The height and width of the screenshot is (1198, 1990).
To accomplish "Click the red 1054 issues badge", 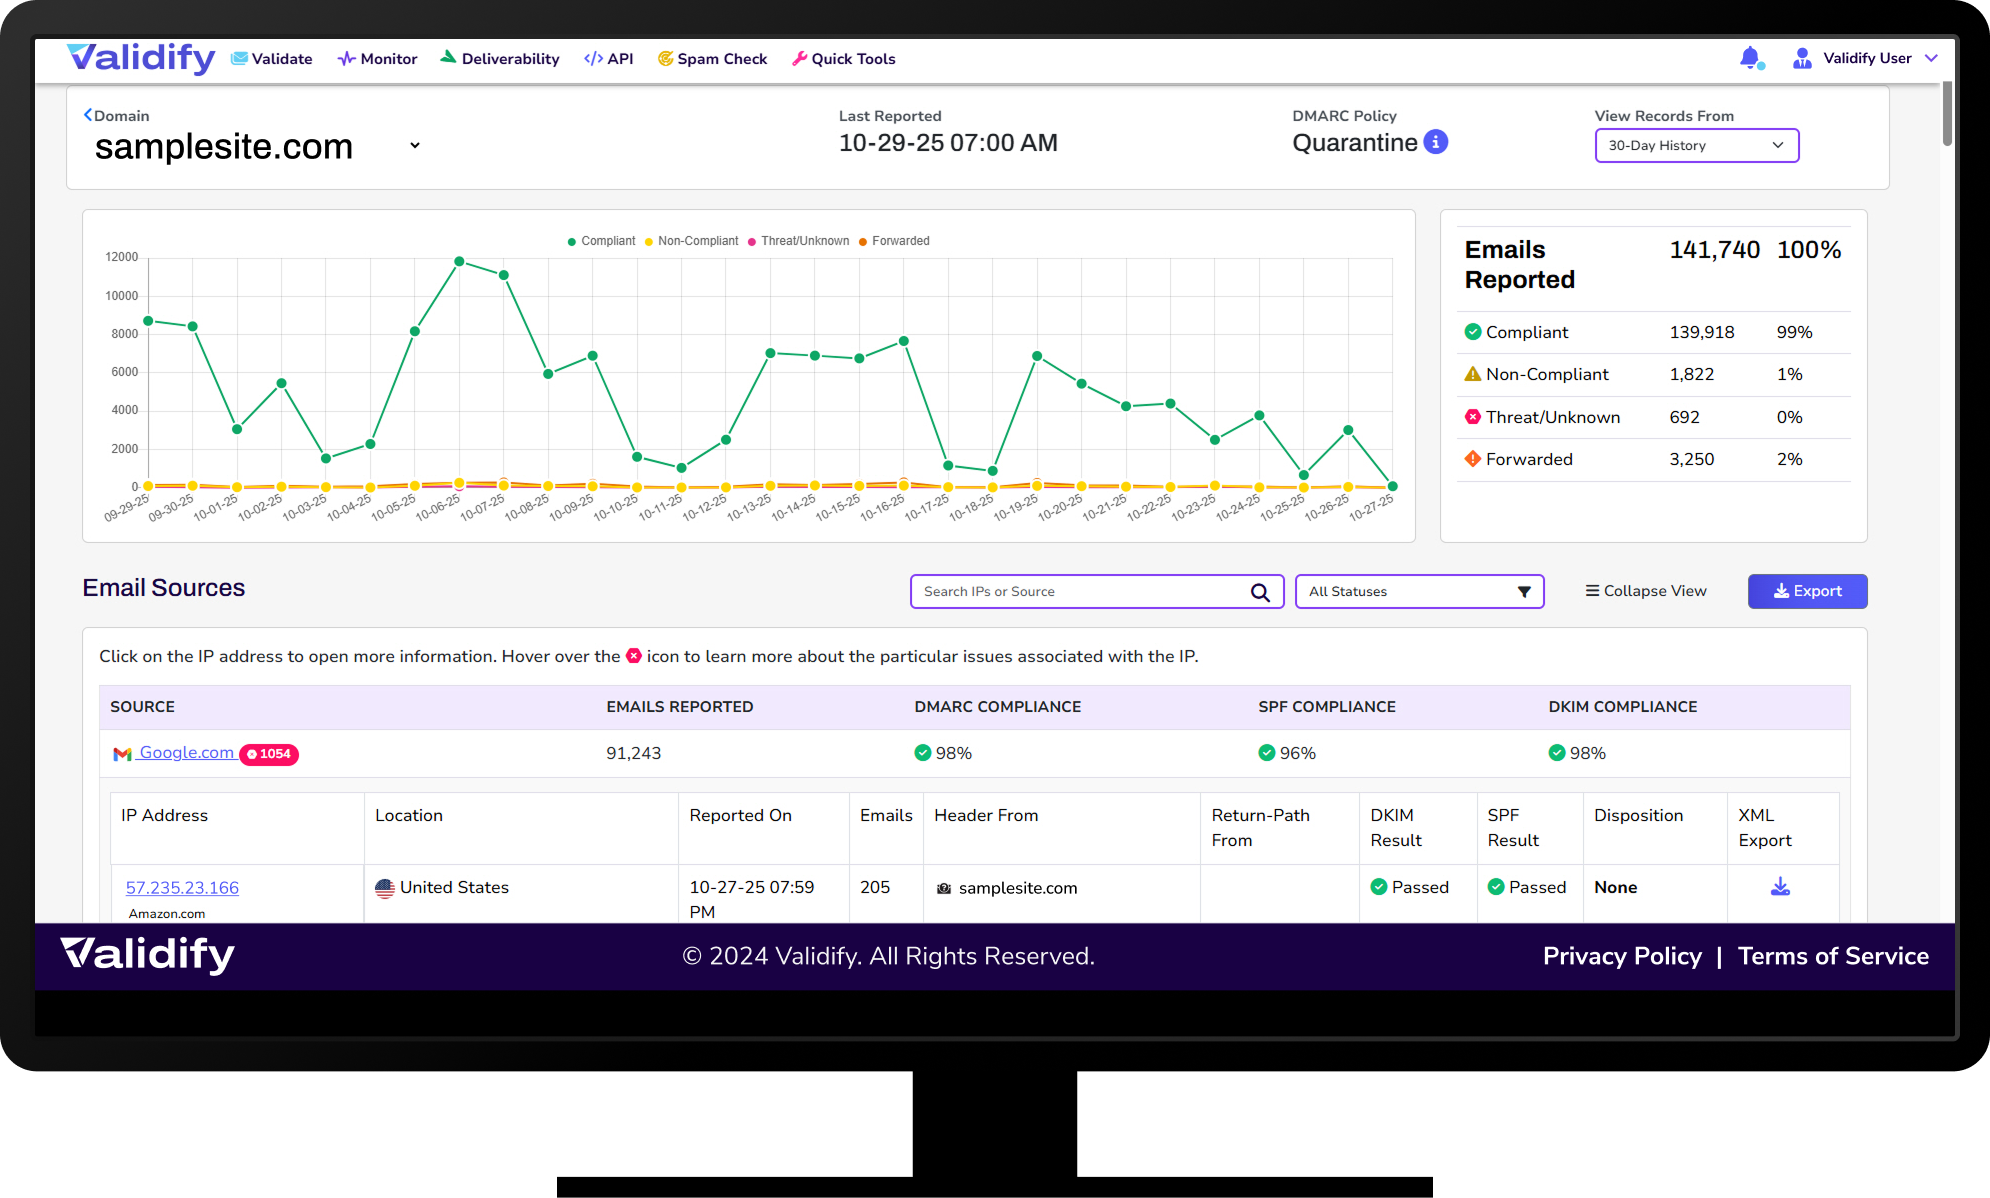I will (x=269, y=754).
